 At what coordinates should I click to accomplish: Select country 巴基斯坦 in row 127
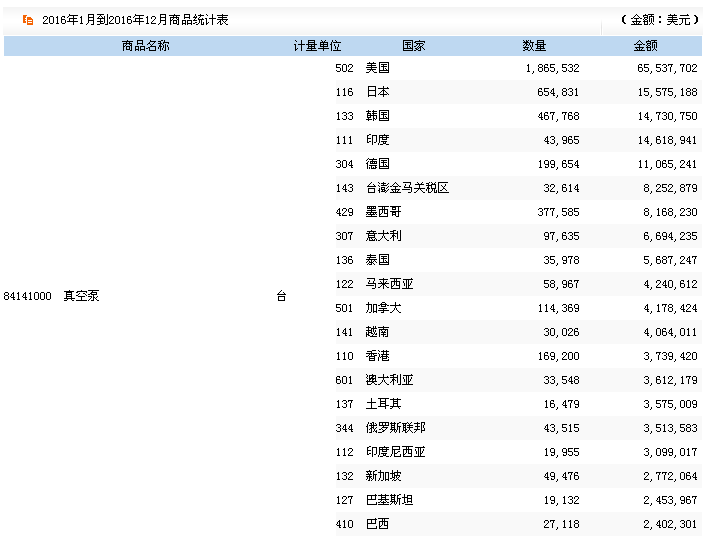pyautogui.click(x=390, y=499)
